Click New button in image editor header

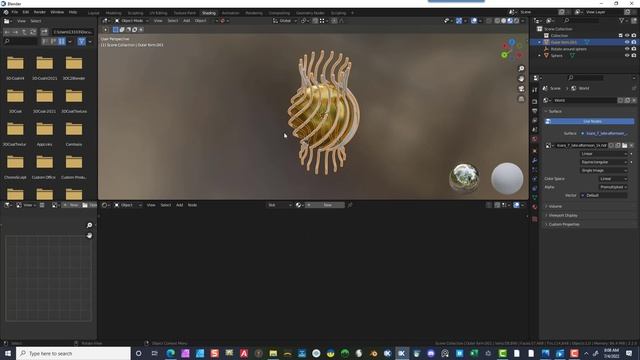pyautogui.click(x=71, y=205)
